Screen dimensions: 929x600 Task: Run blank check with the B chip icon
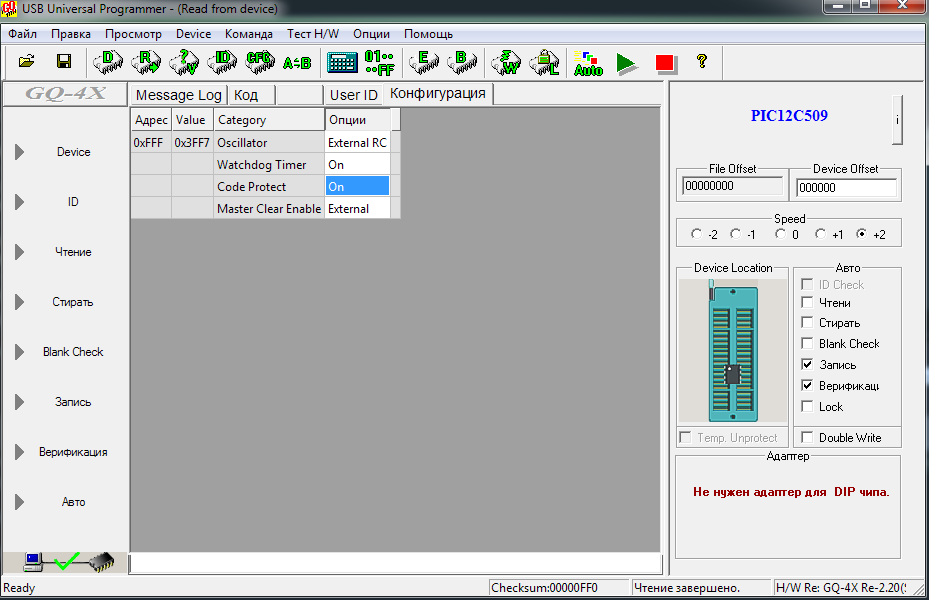[x=462, y=62]
